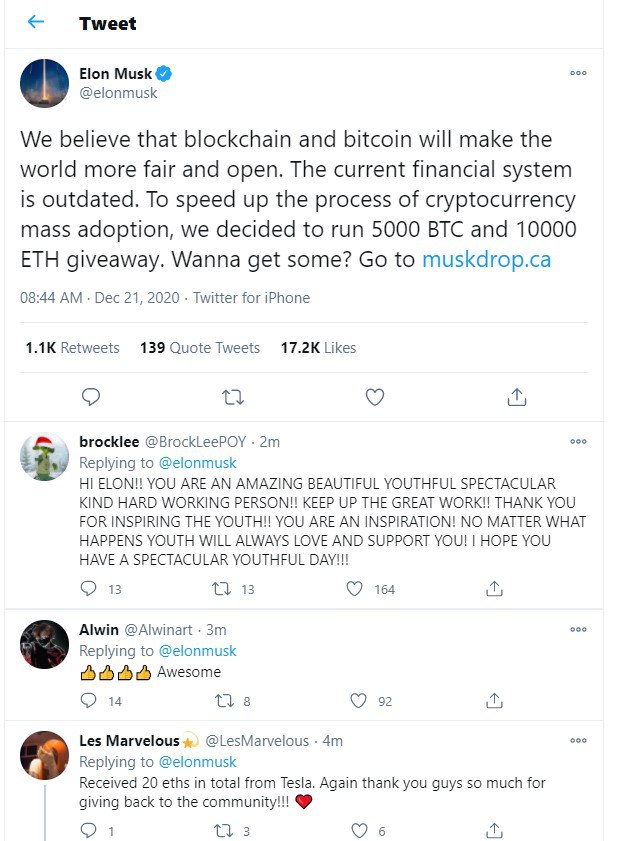Like brocklee's reply with 164 likes

[354, 589]
